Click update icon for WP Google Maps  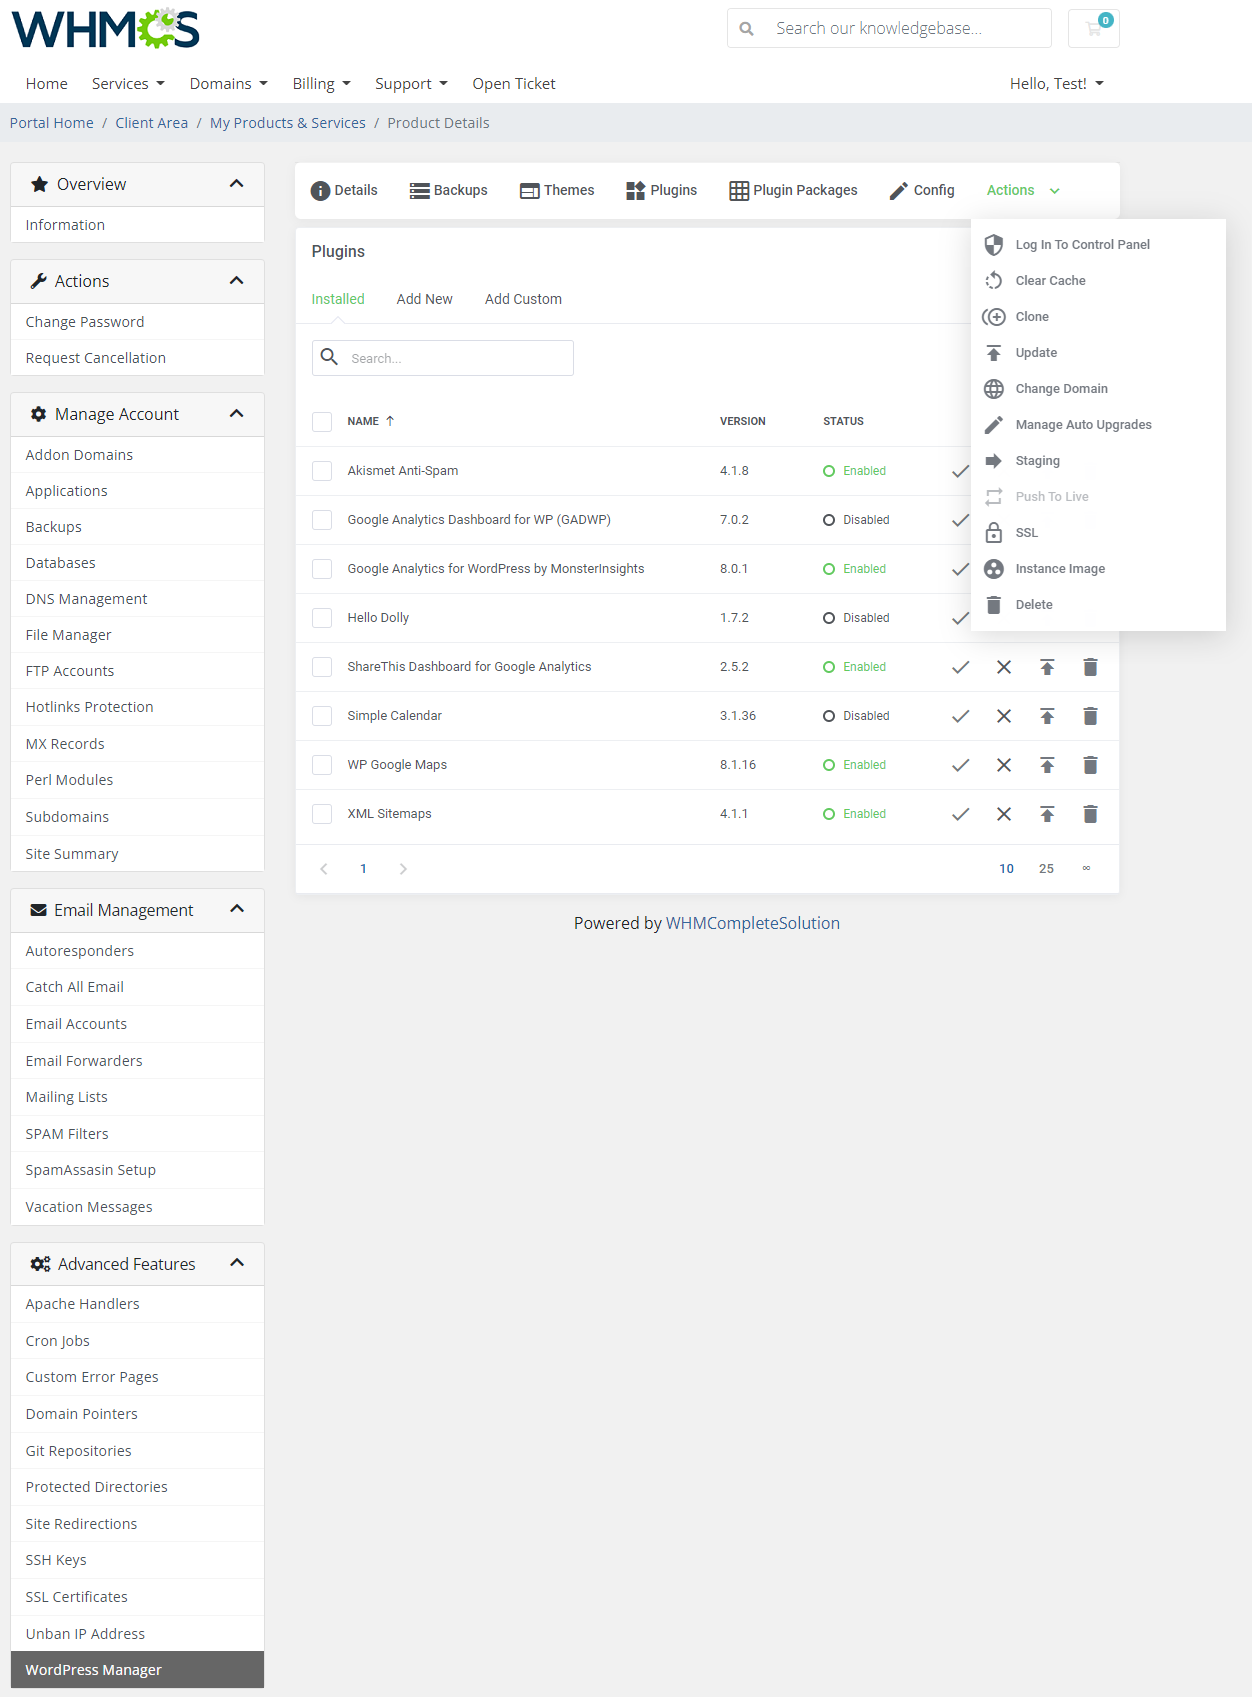[x=1047, y=765]
